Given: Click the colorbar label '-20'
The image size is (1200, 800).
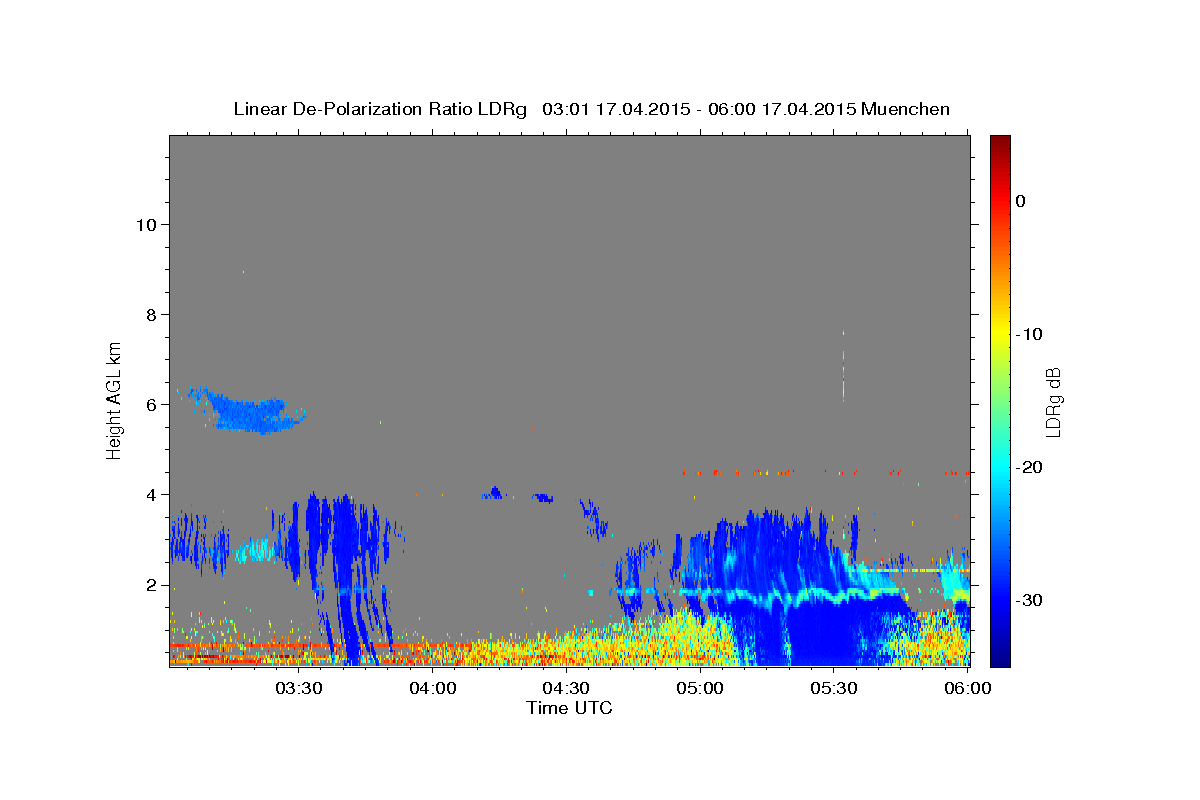Looking at the screenshot, I should pos(1030,467).
